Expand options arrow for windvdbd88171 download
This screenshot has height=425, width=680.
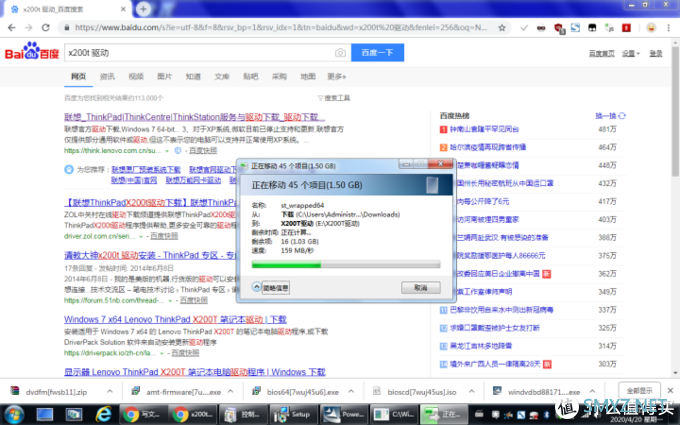click(592, 391)
